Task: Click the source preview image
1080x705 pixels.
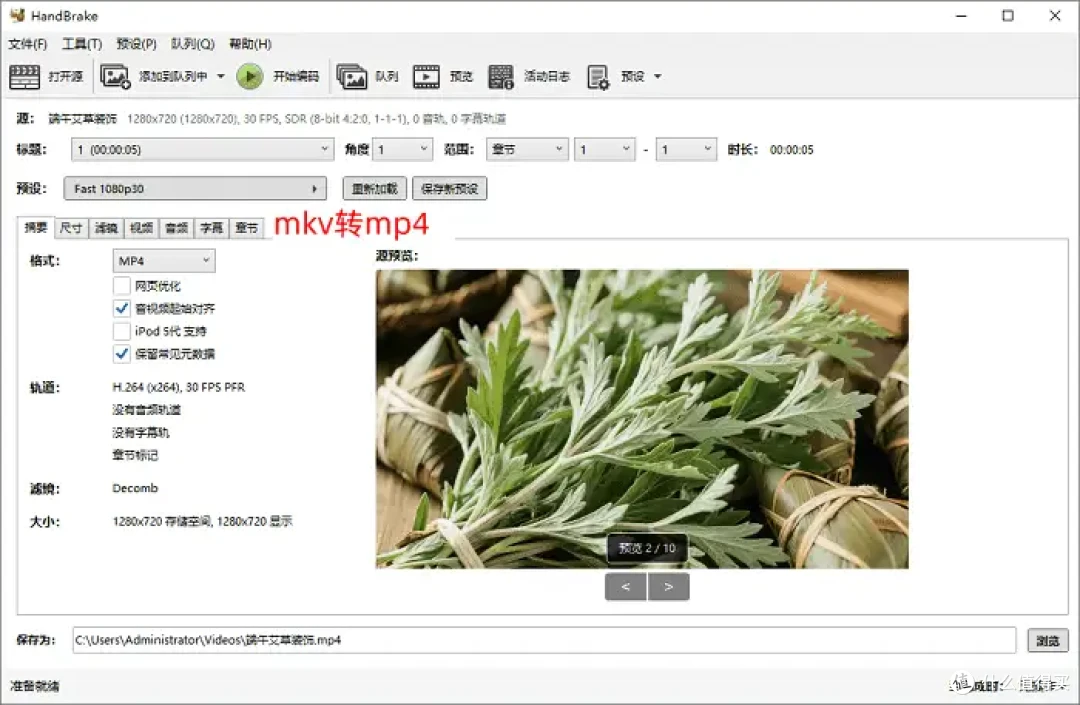Action: (x=642, y=419)
